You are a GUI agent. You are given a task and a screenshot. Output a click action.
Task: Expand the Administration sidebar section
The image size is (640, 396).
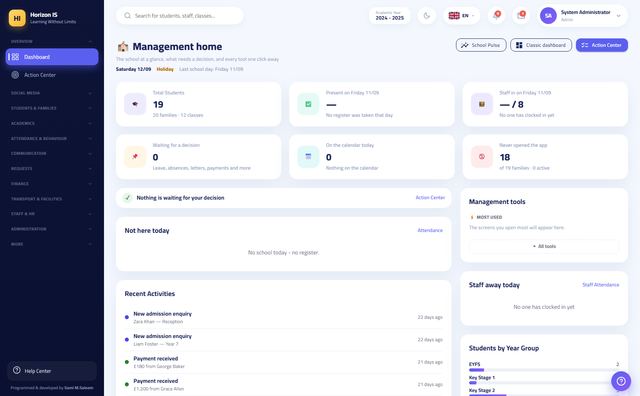tap(52, 229)
